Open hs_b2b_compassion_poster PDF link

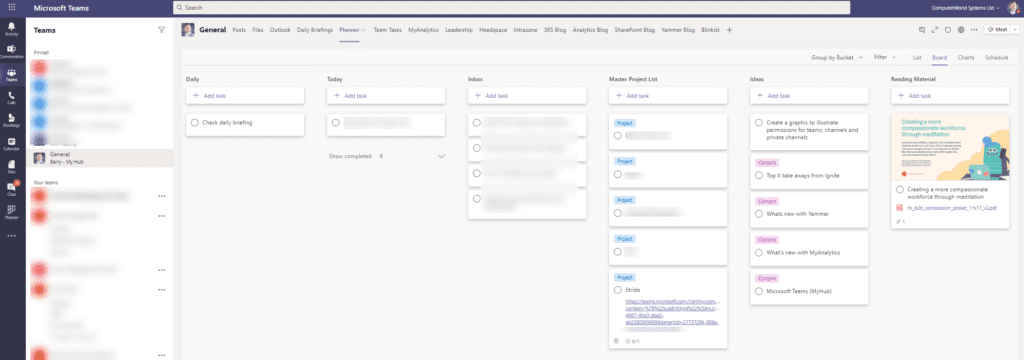coord(952,208)
